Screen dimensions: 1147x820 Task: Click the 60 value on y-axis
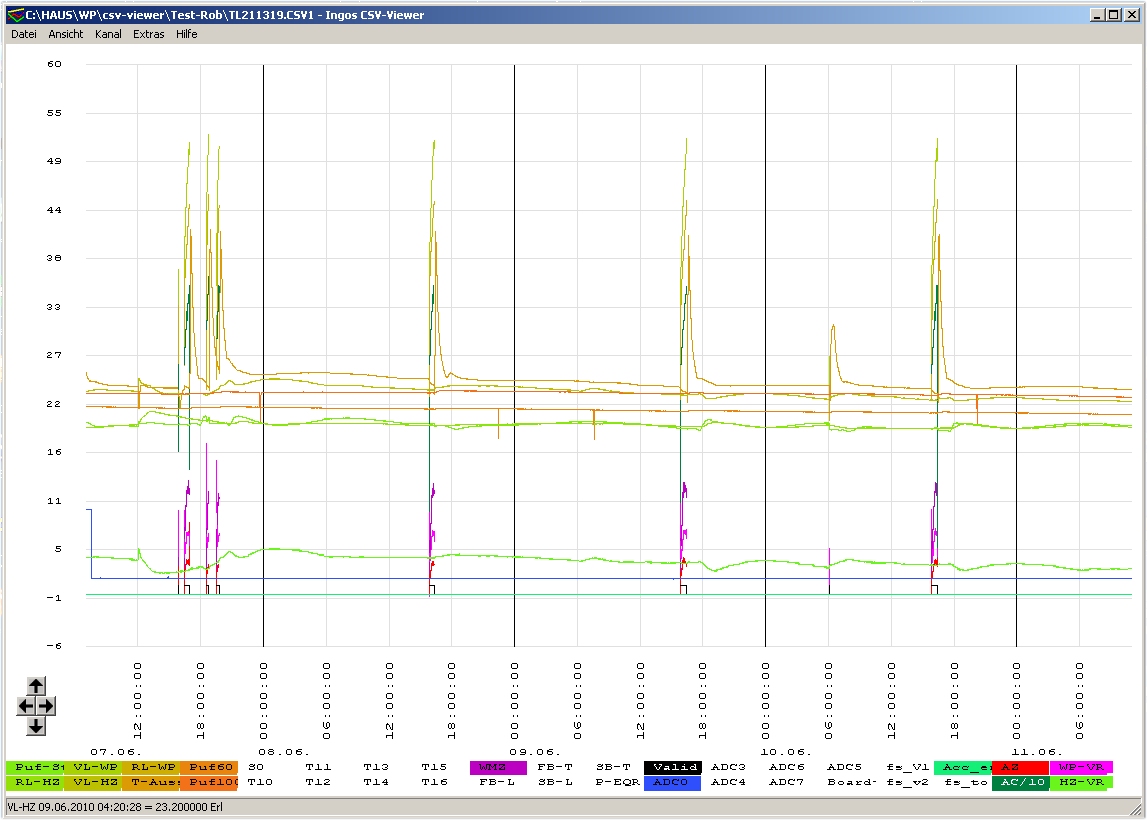point(54,64)
